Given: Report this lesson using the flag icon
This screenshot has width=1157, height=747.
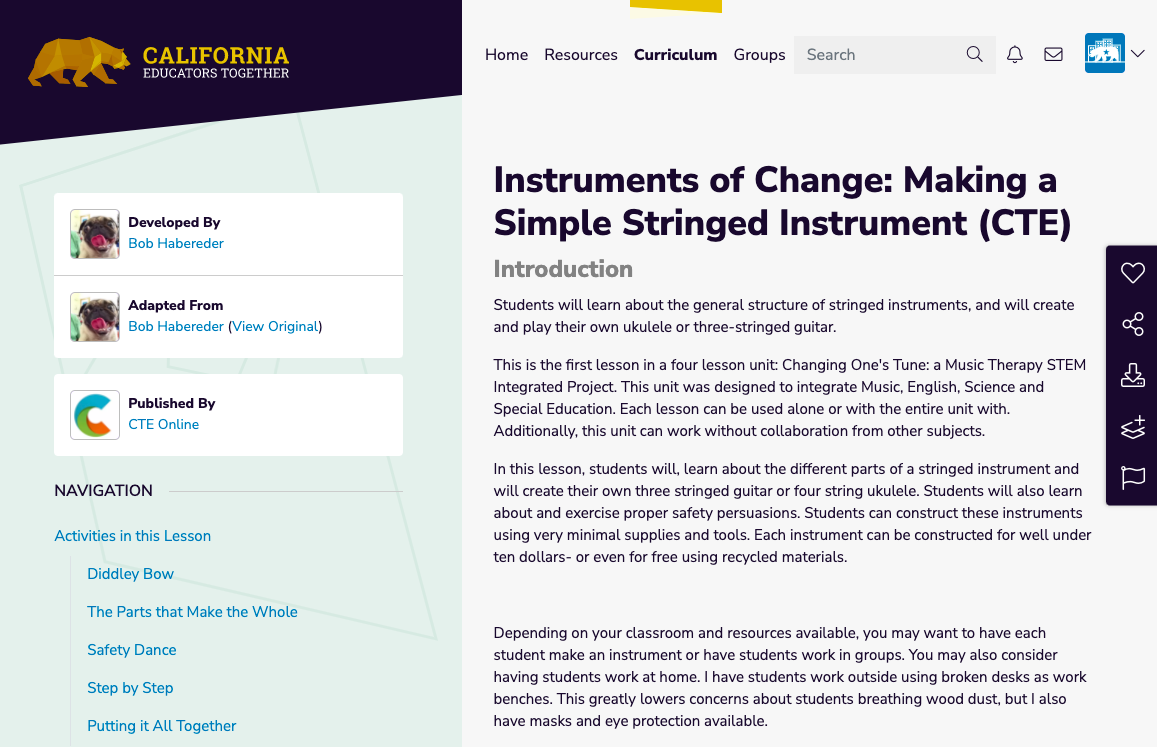Looking at the screenshot, I should [x=1132, y=478].
